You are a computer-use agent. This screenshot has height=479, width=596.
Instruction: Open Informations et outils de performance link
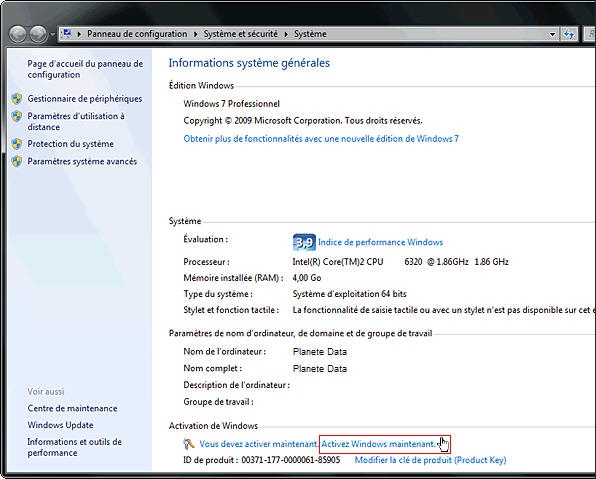[x=74, y=447]
